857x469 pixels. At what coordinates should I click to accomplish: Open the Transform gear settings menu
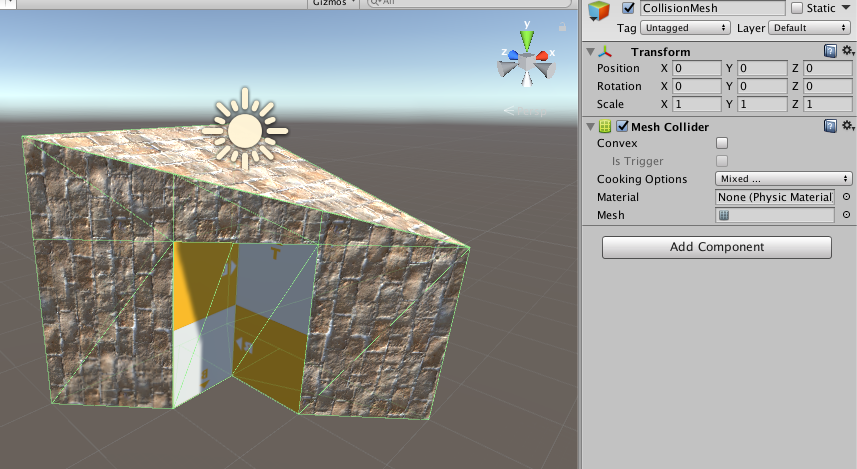click(x=848, y=51)
